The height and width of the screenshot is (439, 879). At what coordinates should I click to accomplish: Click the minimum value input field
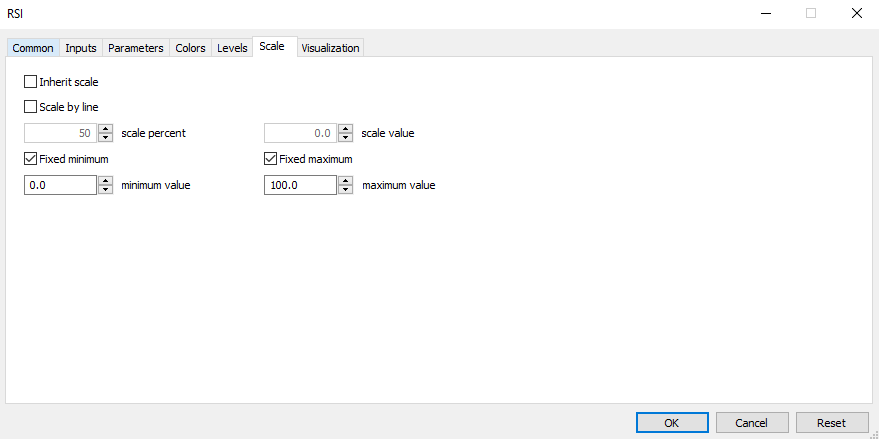[61, 185]
